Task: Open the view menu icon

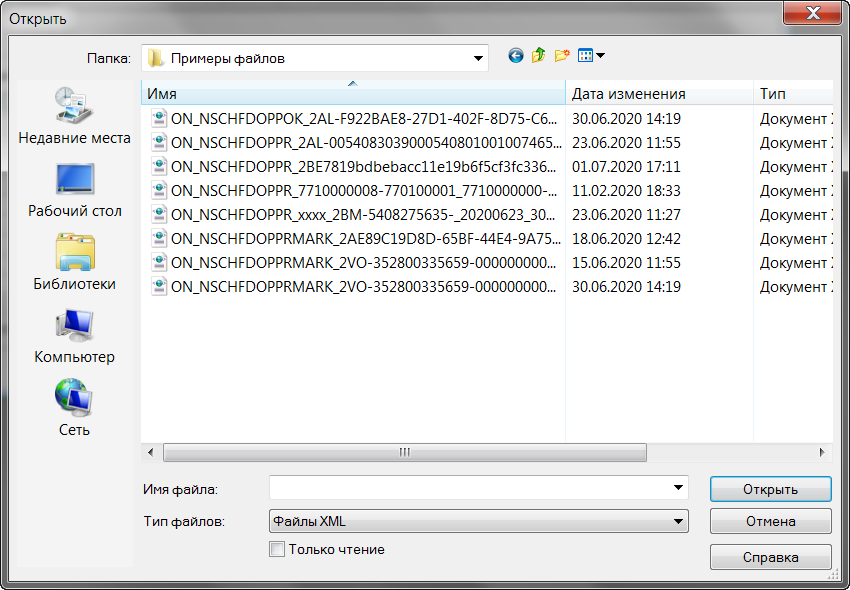Action: [591, 55]
